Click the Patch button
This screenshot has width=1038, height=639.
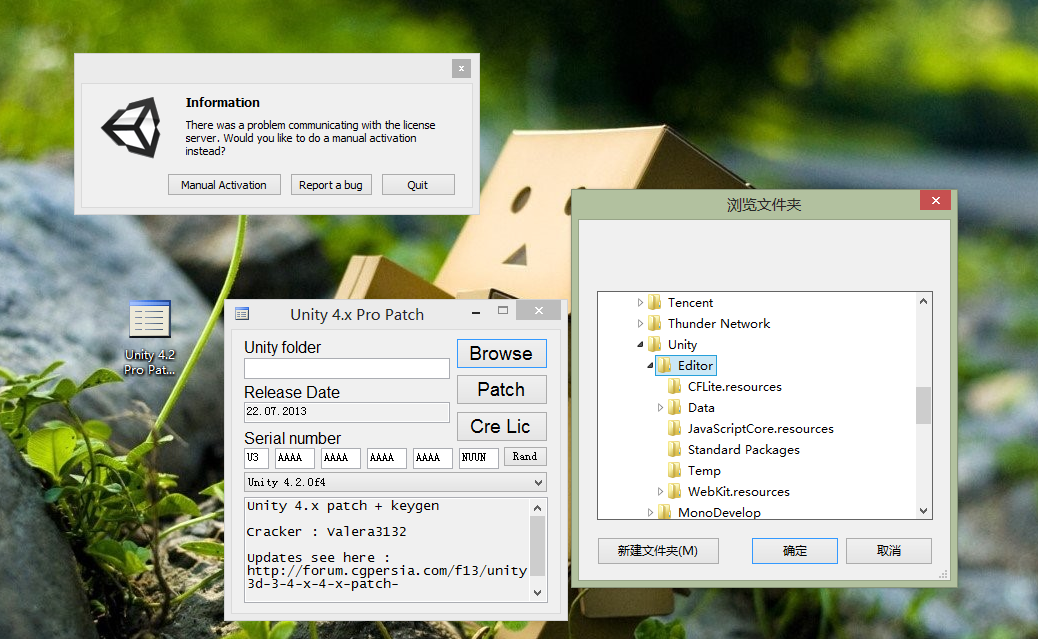[502, 389]
